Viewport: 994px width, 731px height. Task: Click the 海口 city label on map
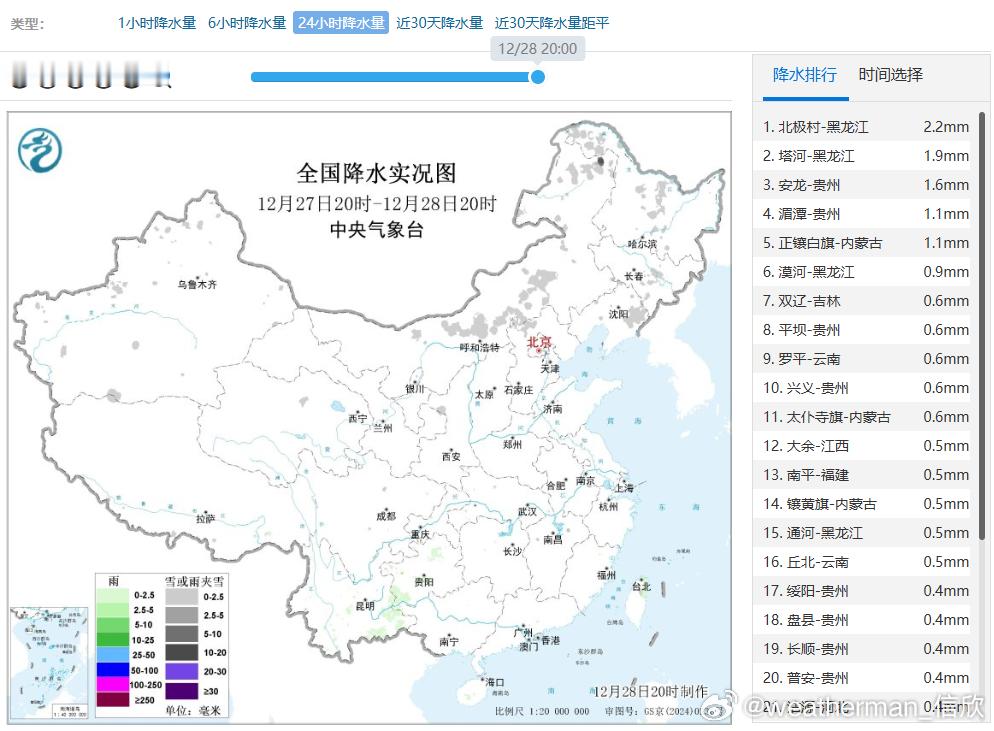[x=494, y=682]
